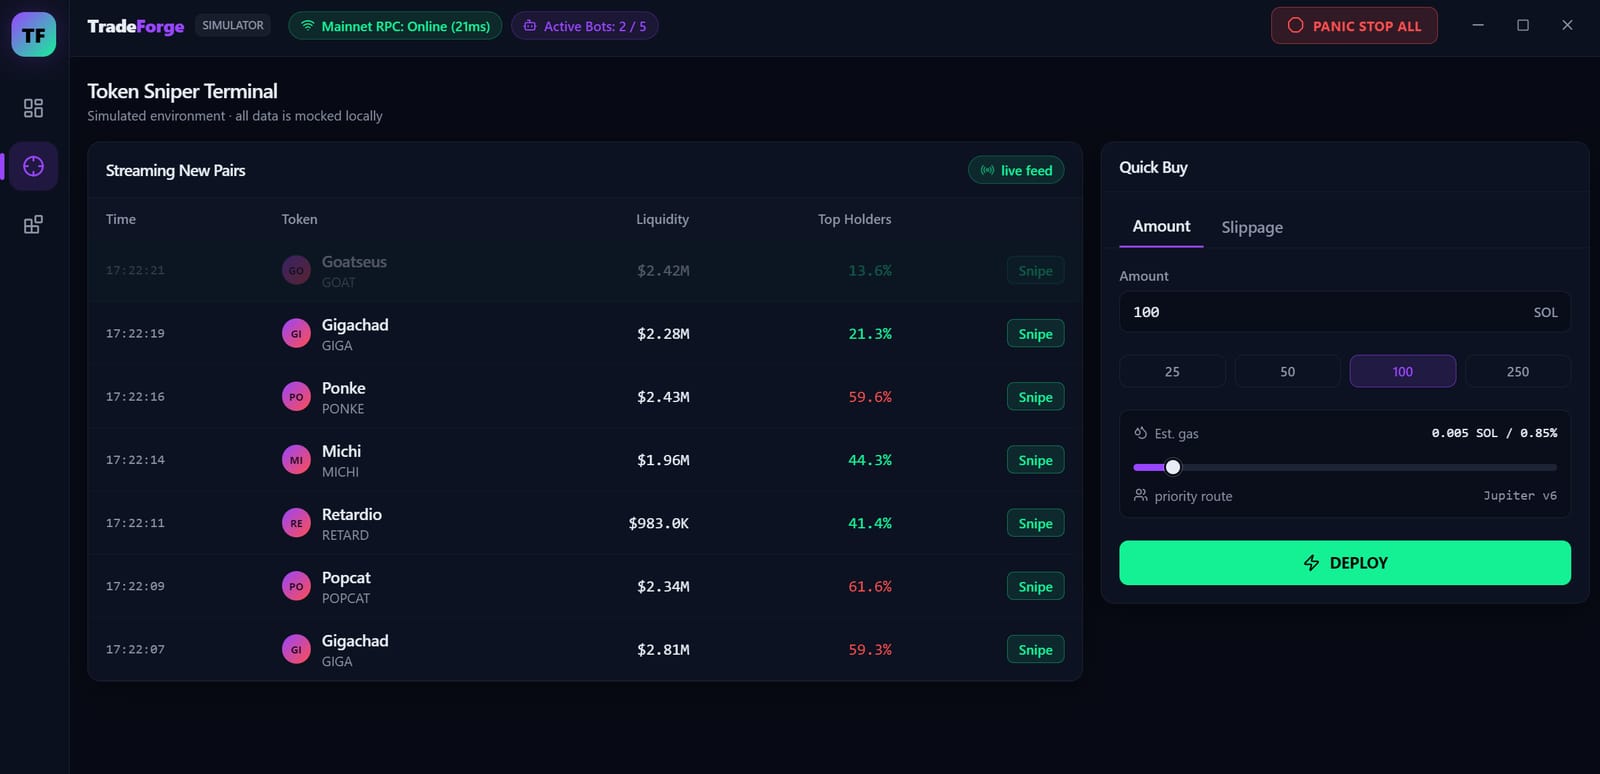Viewport: 1600px width, 774px height.
Task: Click the RETARD ticker text
Action: (345, 535)
